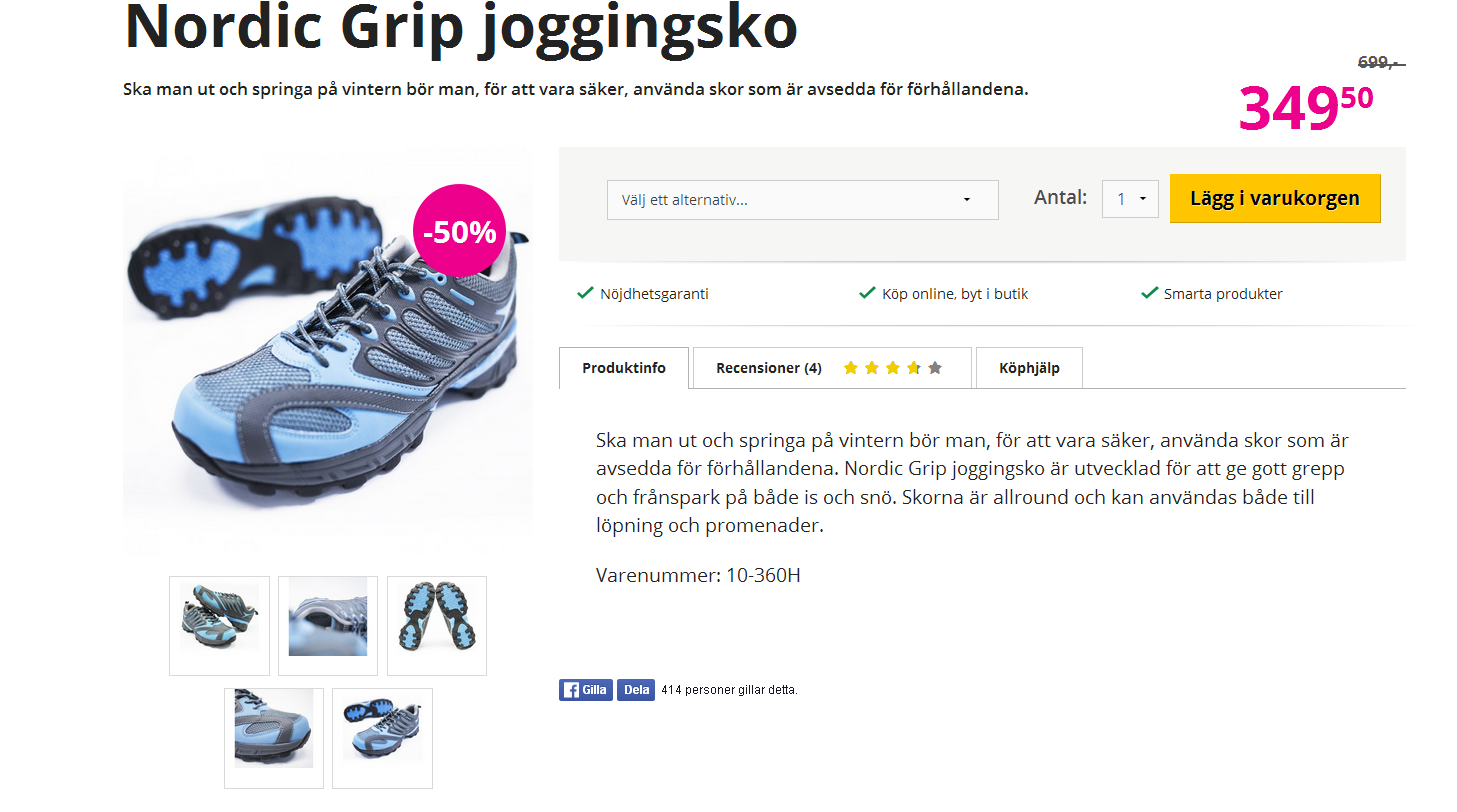Click Lägg i varukorgen button
1457x812 pixels.
(1275, 198)
